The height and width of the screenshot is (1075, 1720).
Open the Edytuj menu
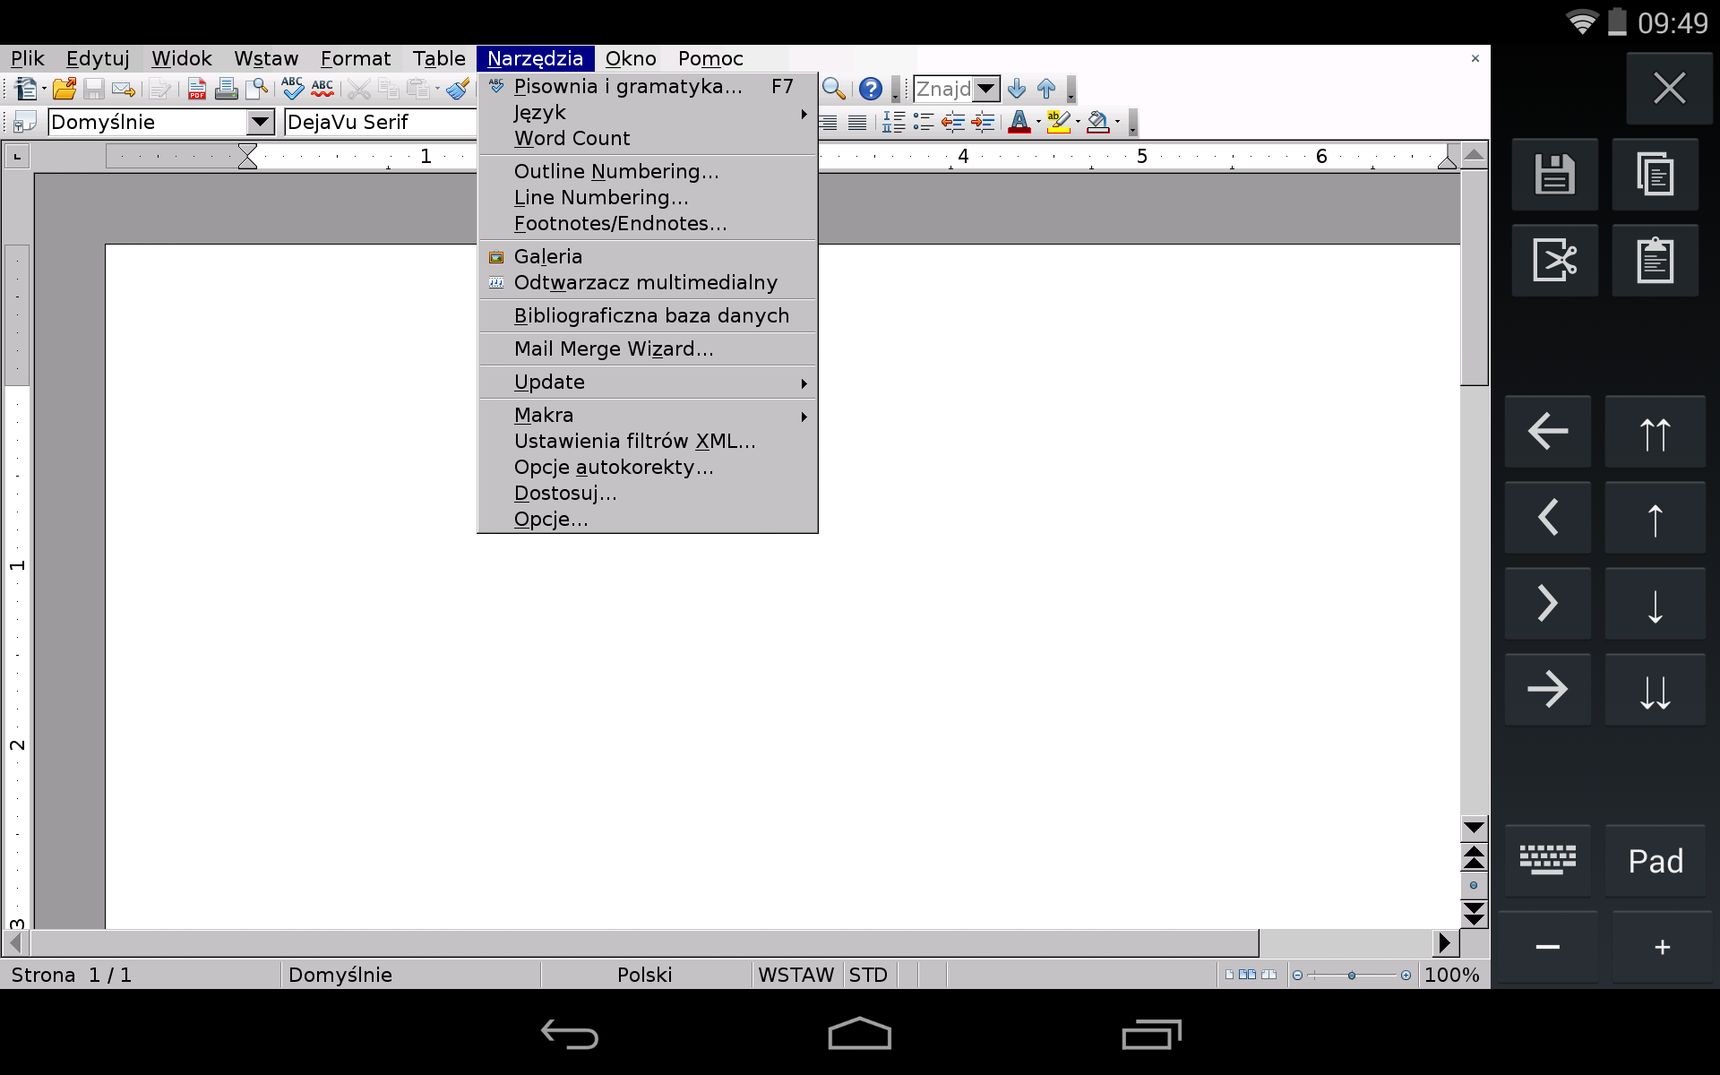(x=98, y=59)
